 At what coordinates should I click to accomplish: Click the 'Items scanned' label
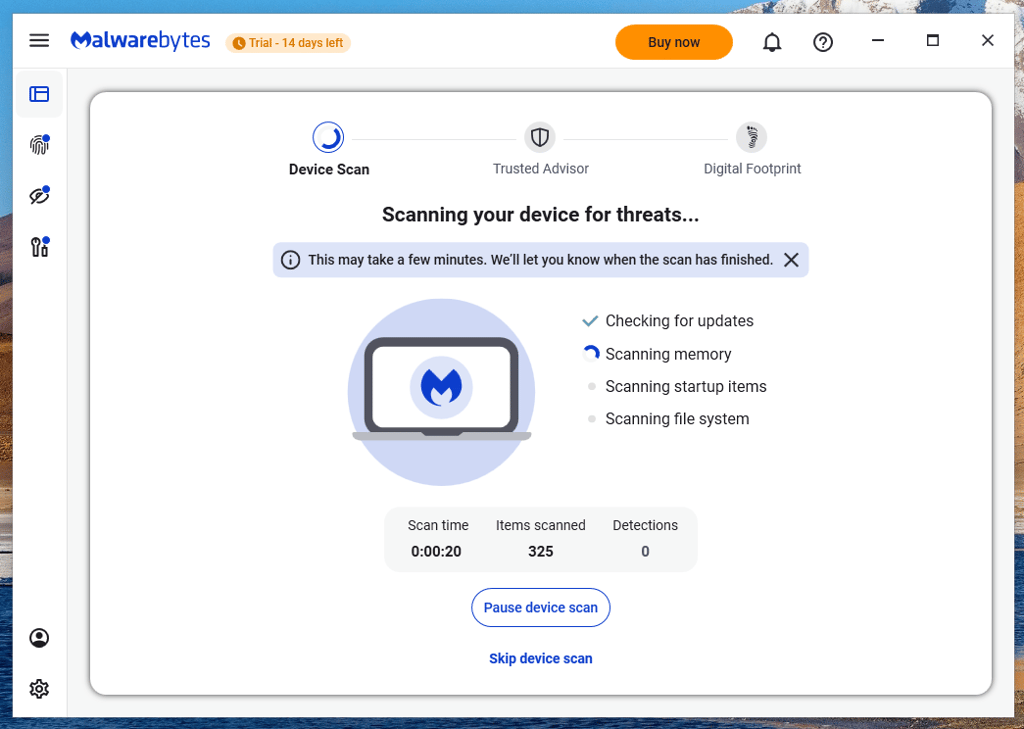tap(541, 525)
